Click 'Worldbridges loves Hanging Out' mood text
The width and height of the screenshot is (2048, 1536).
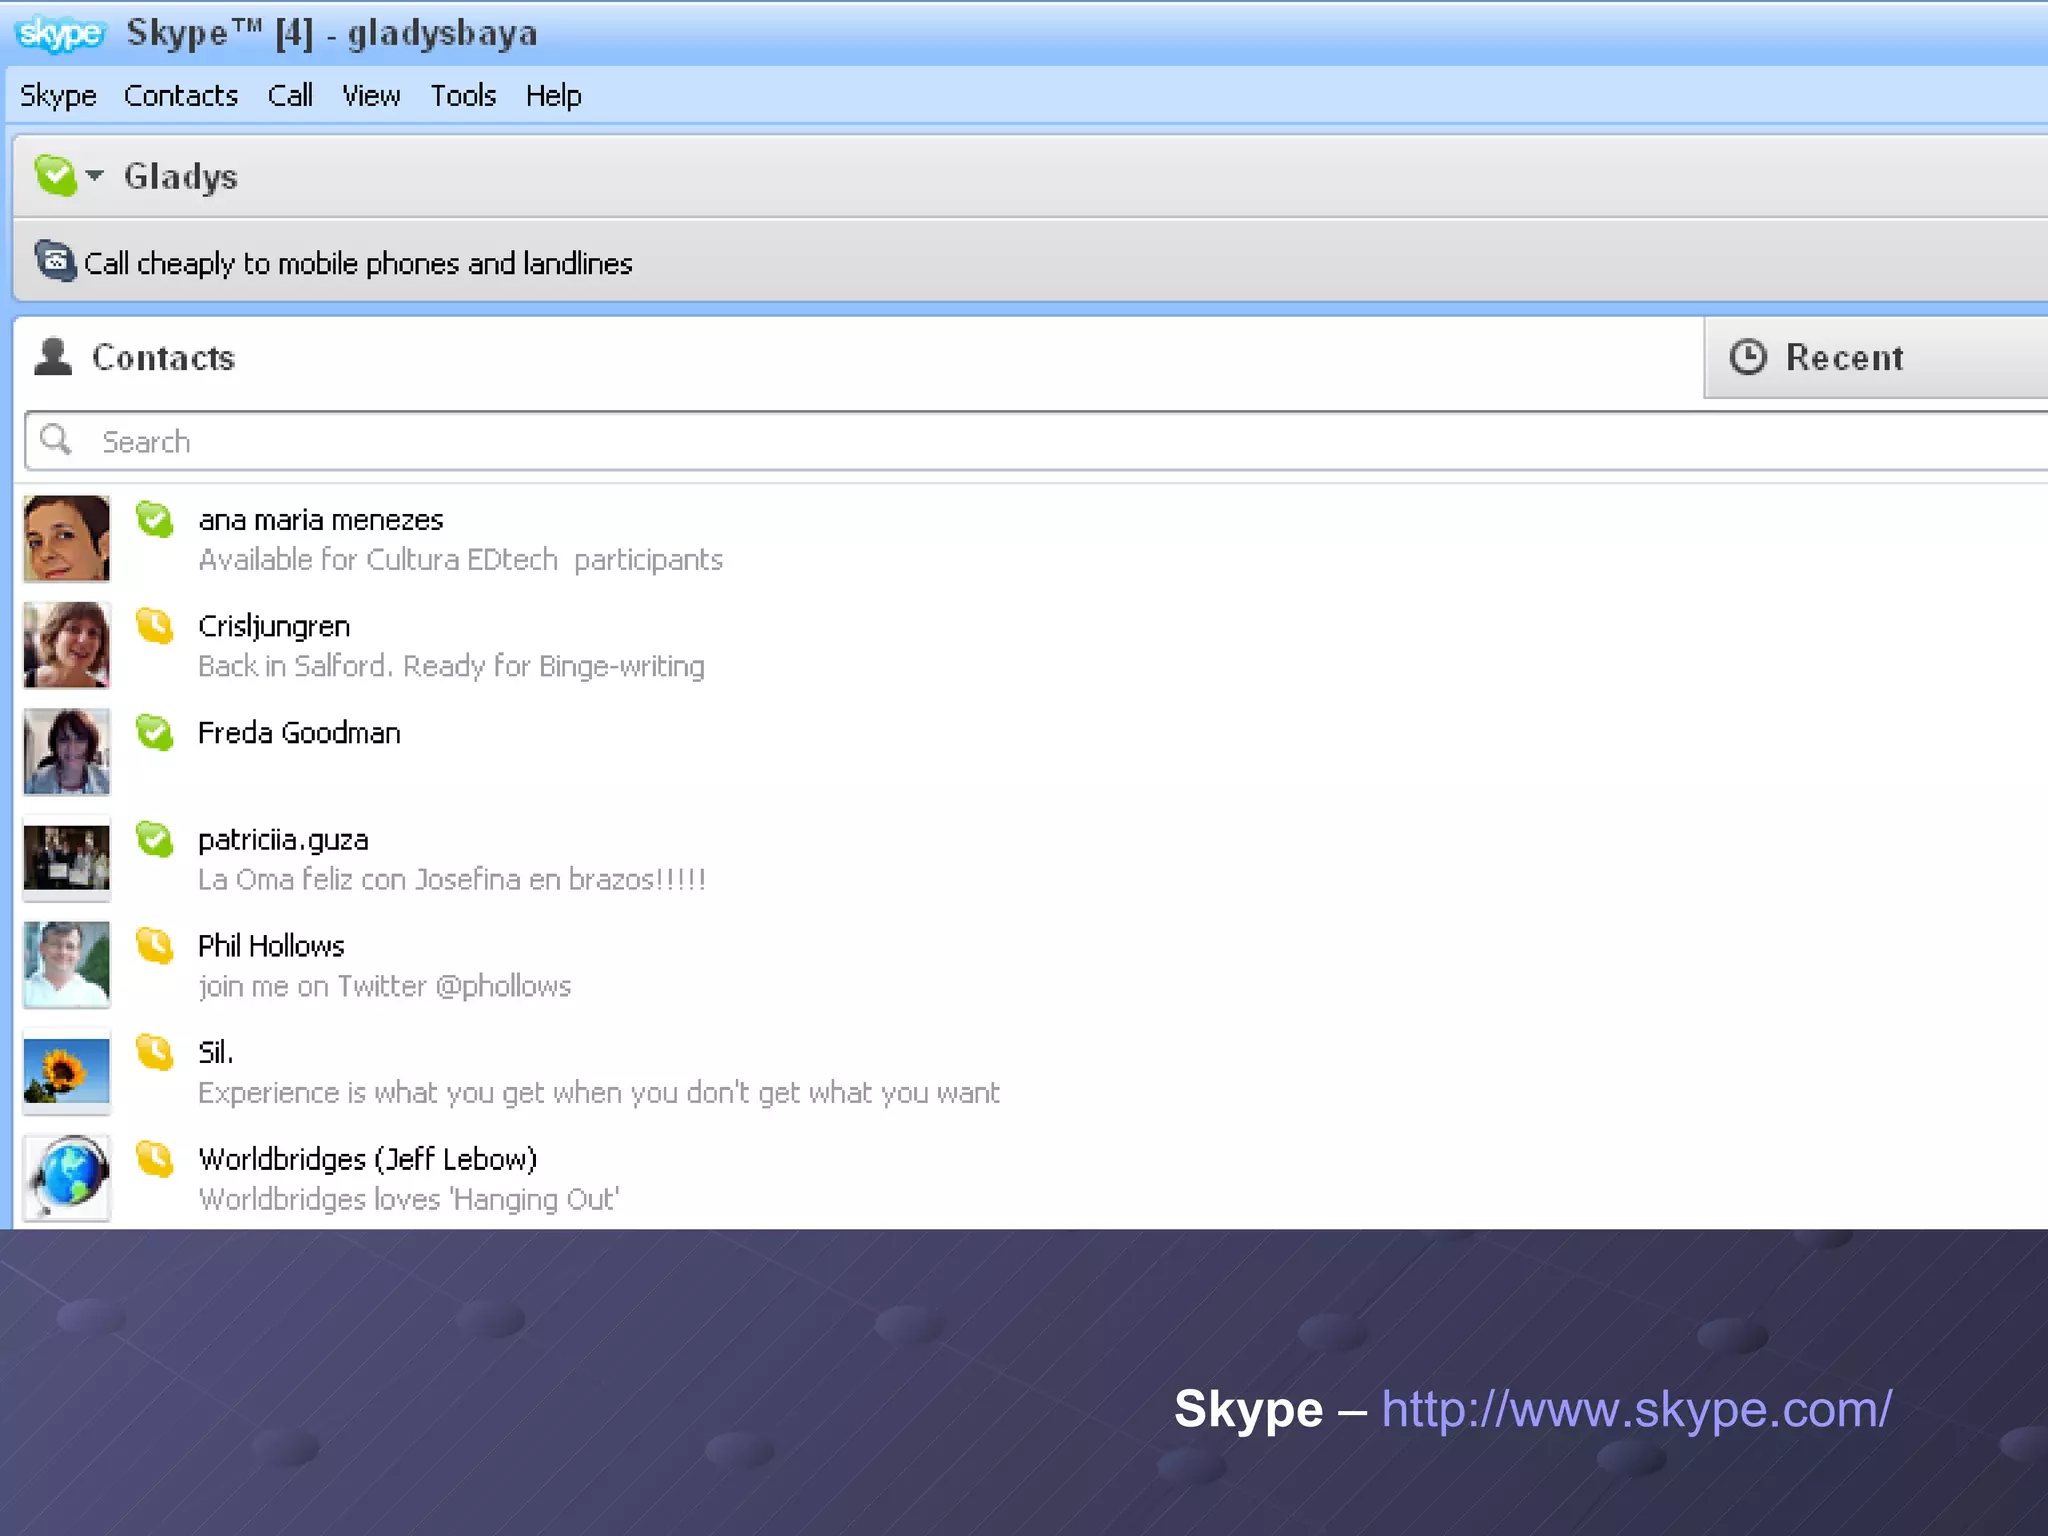click(x=409, y=1199)
